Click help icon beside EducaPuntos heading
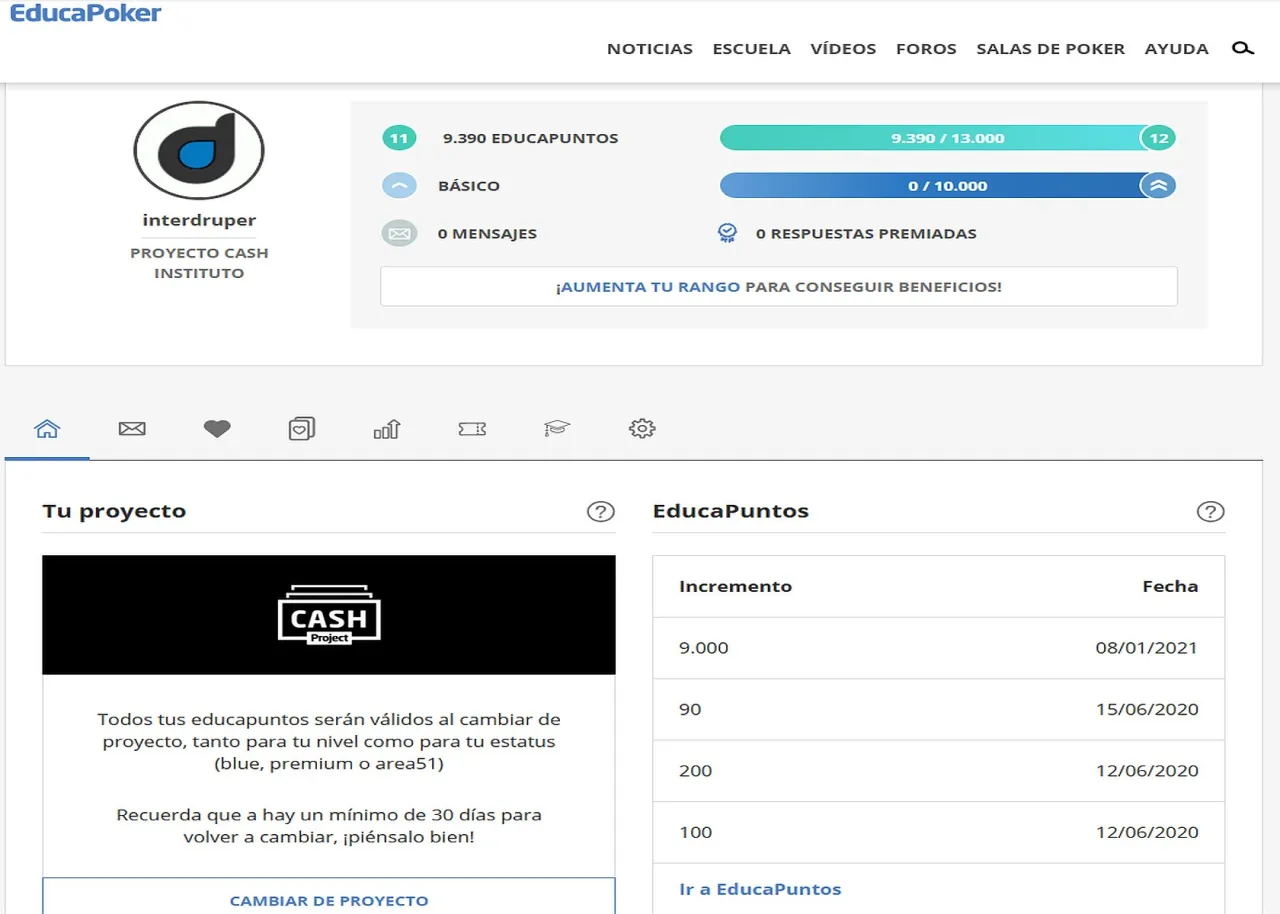The width and height of the screenshot is (1280, 914). tap(1210, 512)
